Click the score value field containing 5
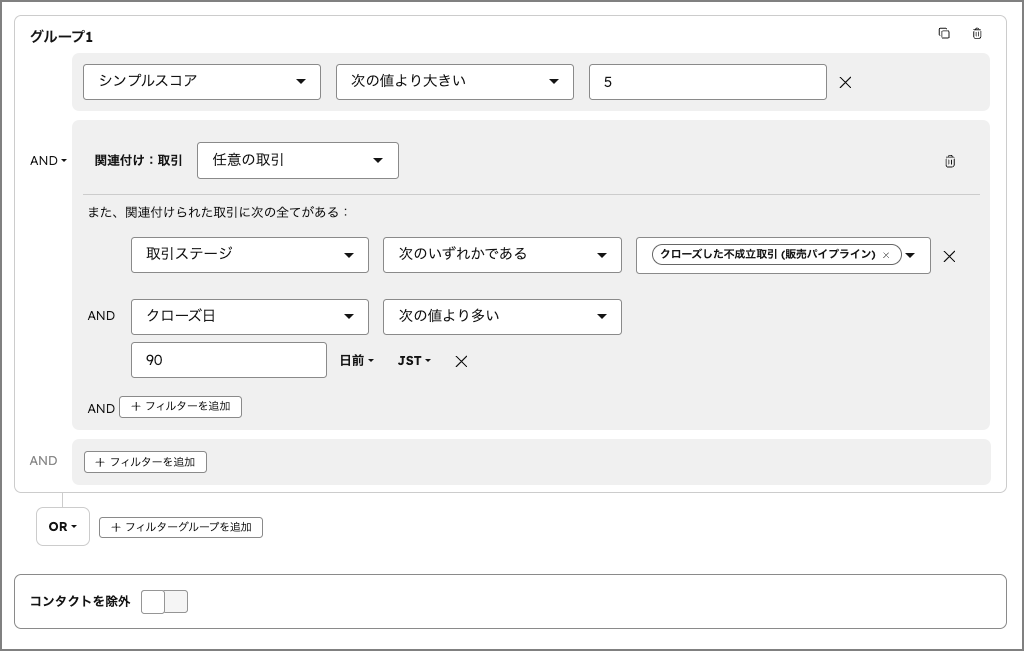Image resolution: width=1024 pixels, height=651 pixels. [707, 82]
